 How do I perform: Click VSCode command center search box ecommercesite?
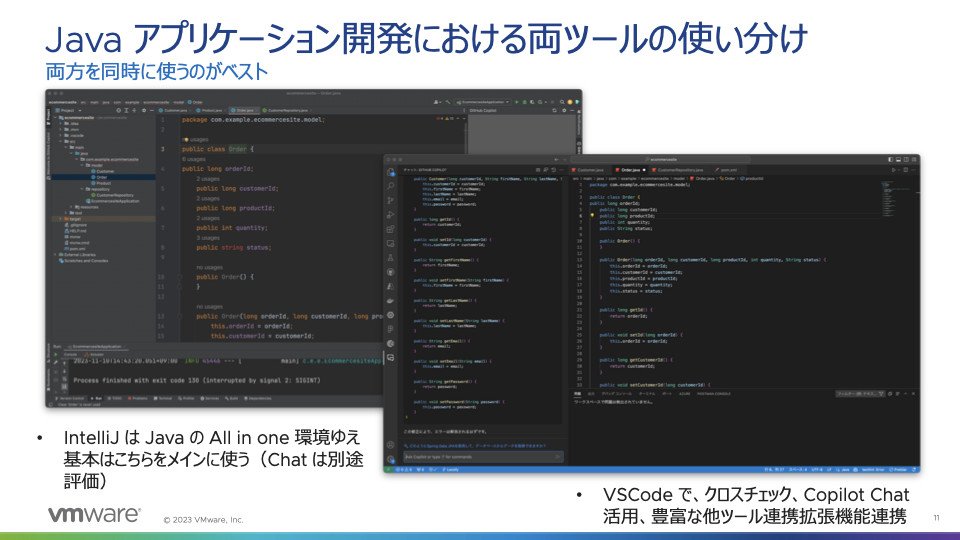click(x=661, y=159)
